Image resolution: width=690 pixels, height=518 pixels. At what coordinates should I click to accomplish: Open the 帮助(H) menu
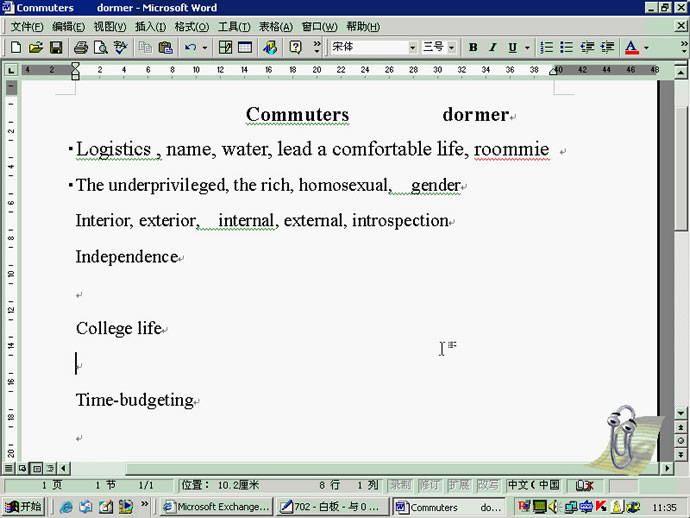(x=363, y=27)
